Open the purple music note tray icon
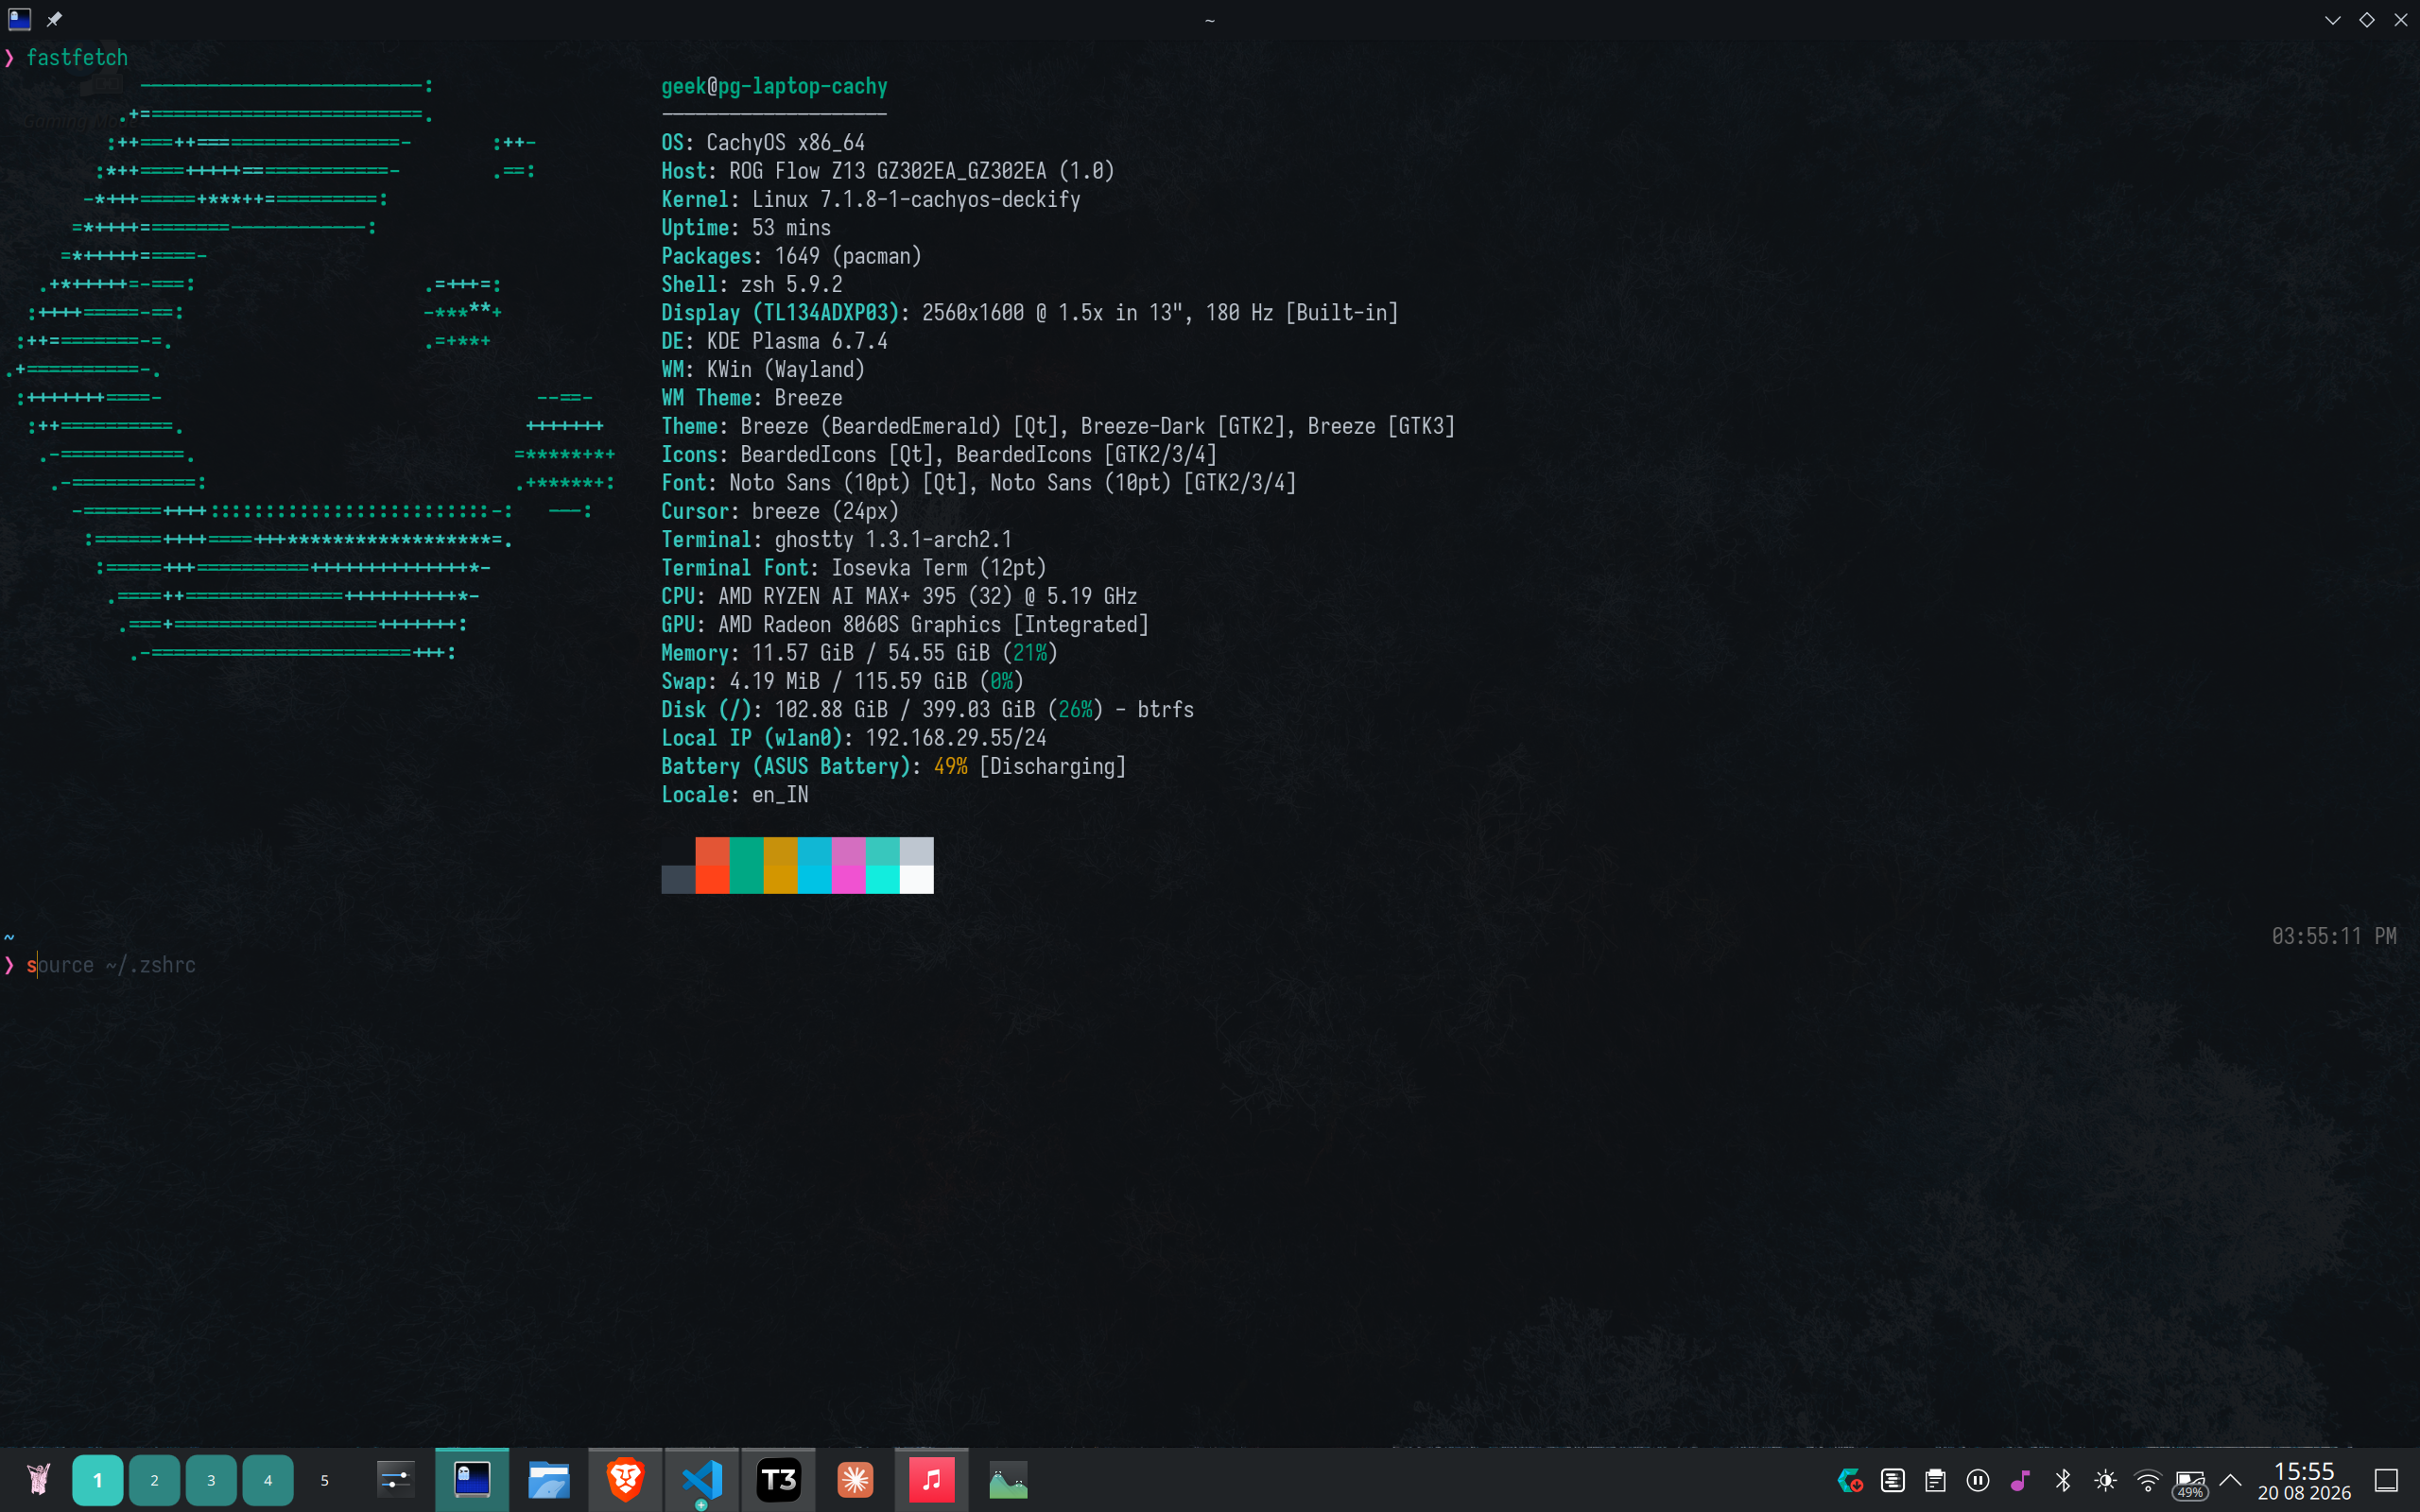Screen dimensions: 2420x1512 [2020, 1480]
